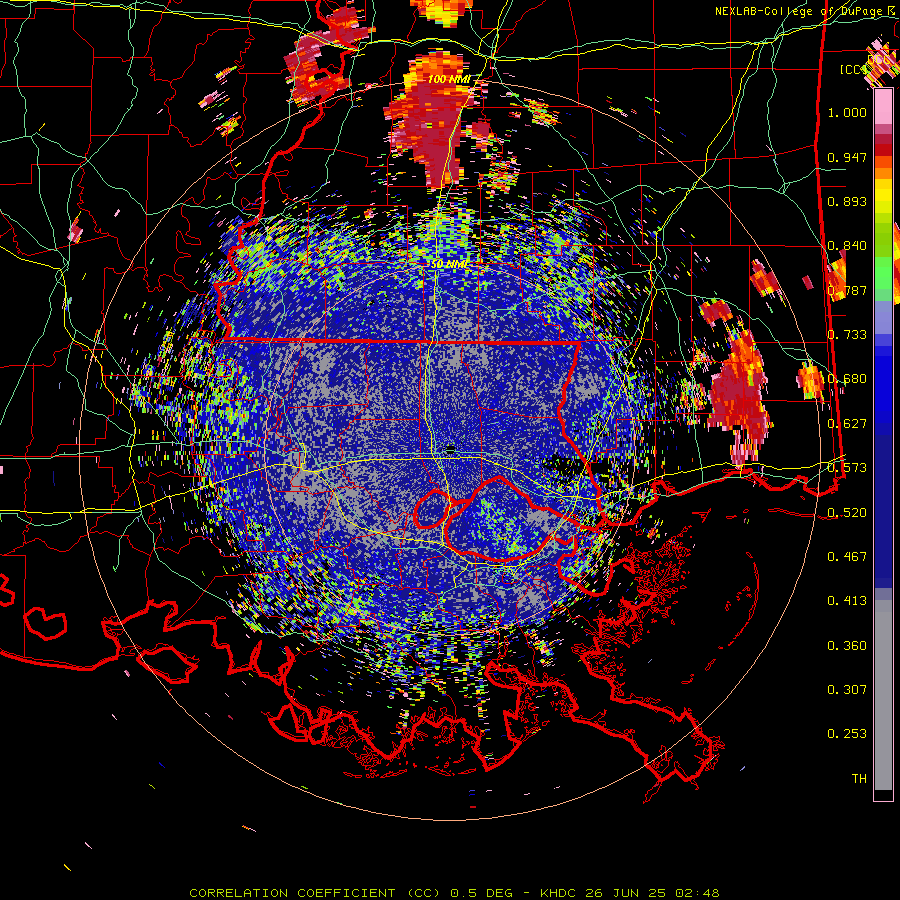Click the 0.467 legend value
Viewport: 900px width, 900px height.
tap(847, 557)
